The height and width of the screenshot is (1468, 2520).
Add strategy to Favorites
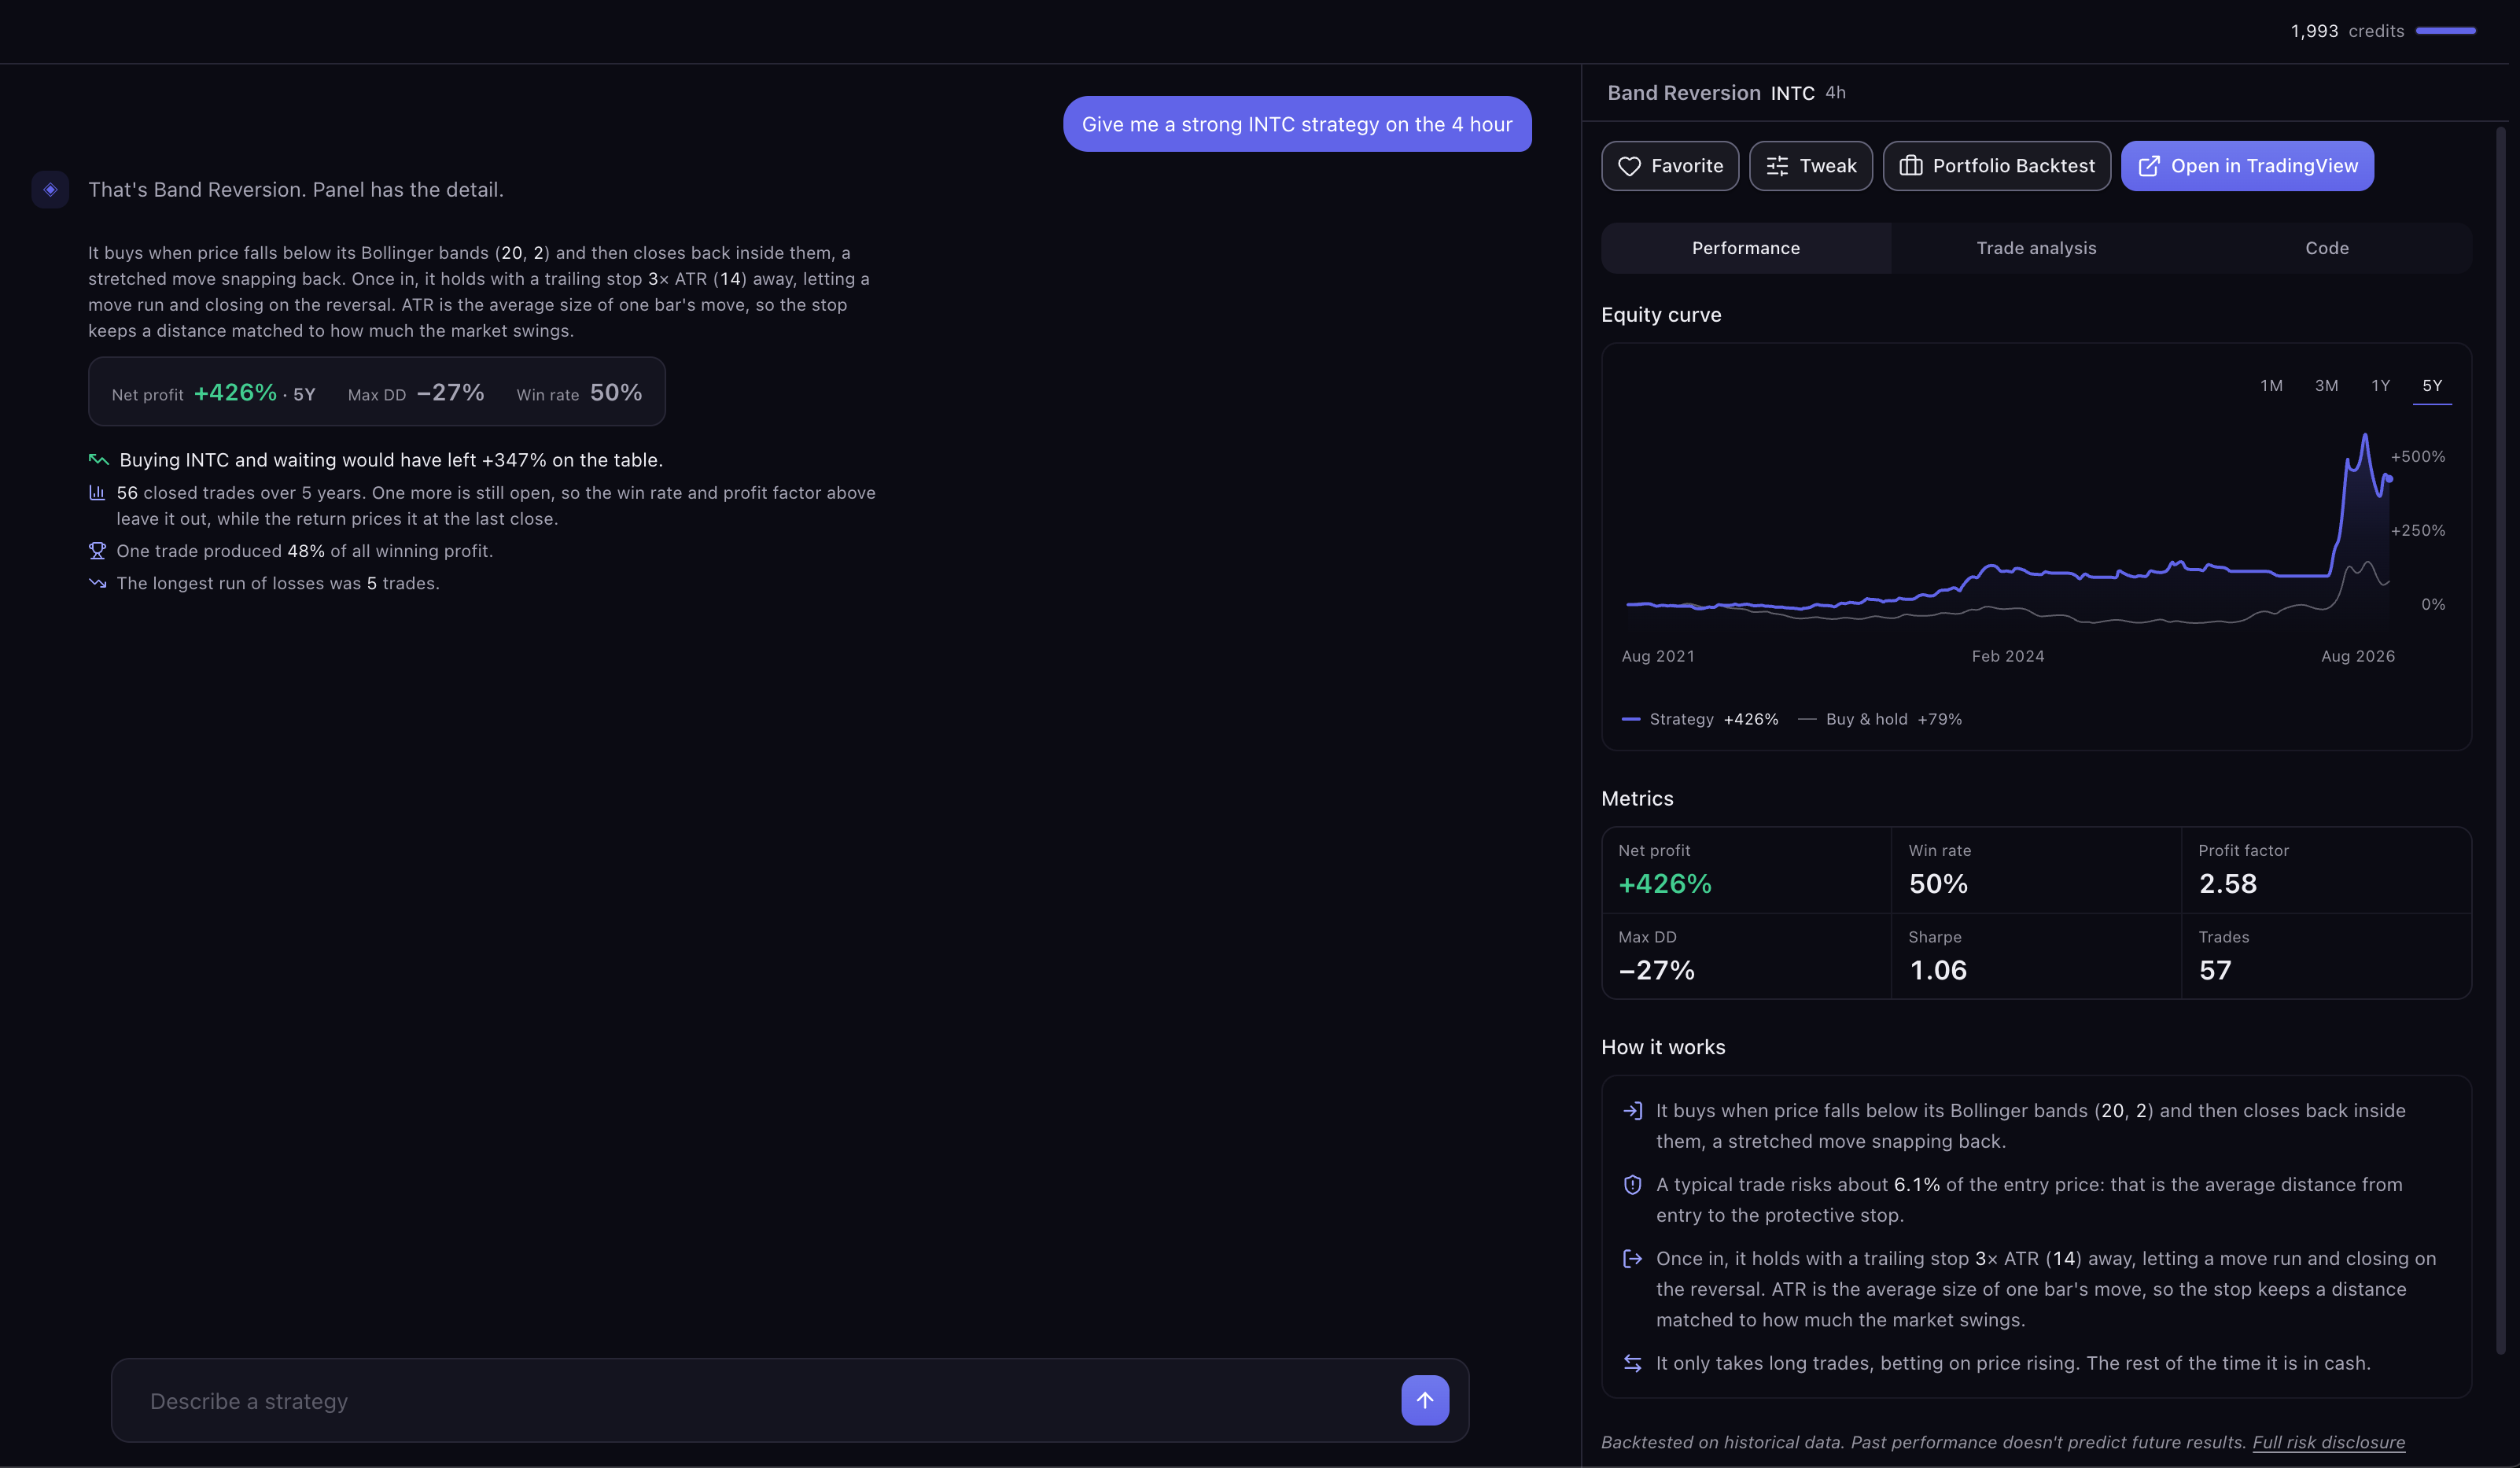click(1670, 166)
